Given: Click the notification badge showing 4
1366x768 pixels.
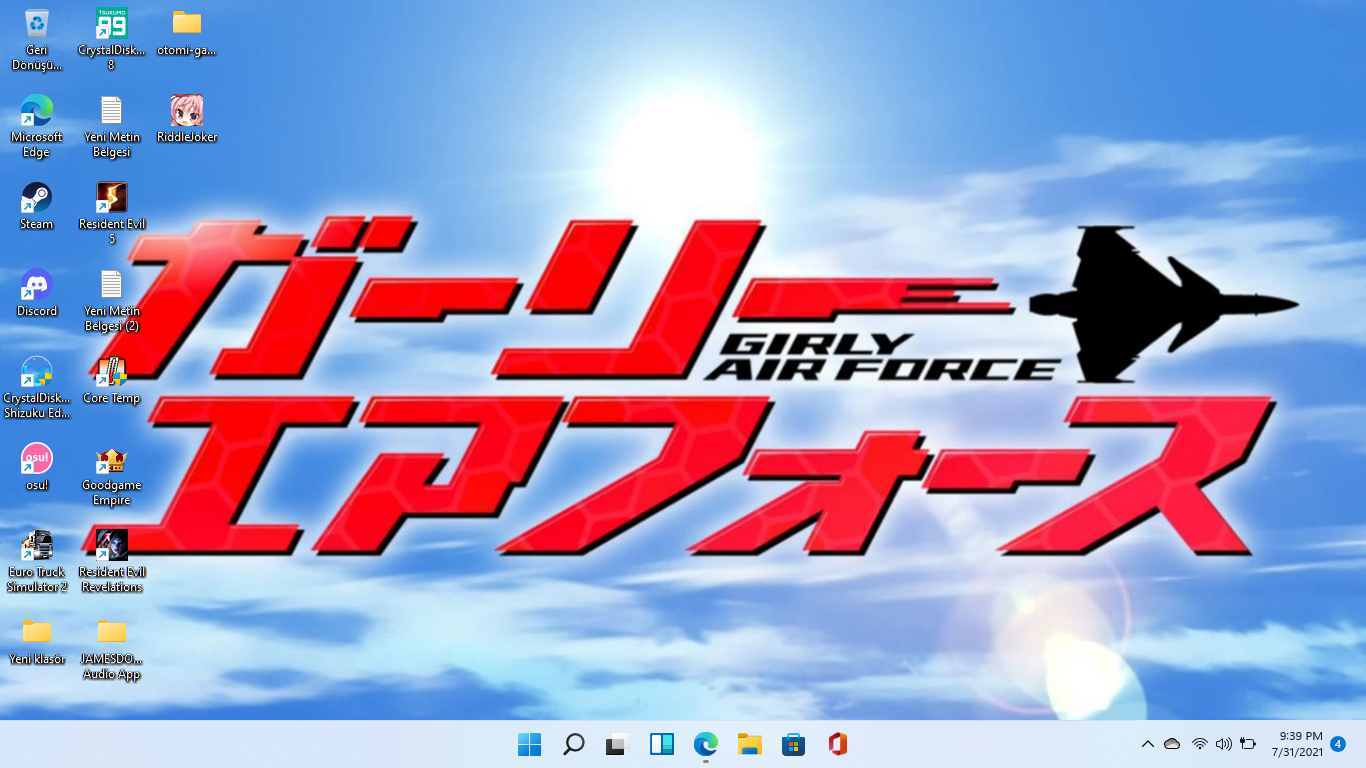Looking at the screenshot, I should click(x=1337, y=744).
